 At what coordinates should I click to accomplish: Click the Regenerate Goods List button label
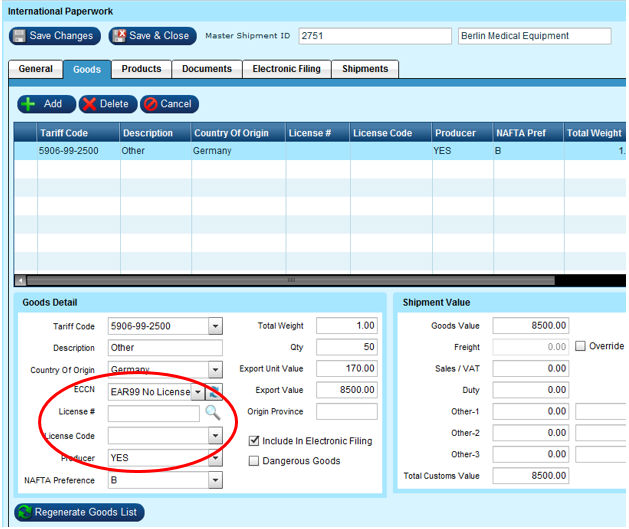coord(85,512)
